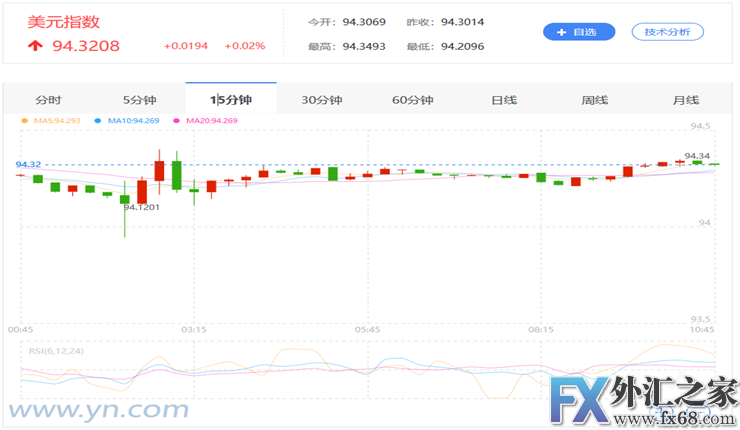Click the 00:45 time axis label

[x=20, y=329]
